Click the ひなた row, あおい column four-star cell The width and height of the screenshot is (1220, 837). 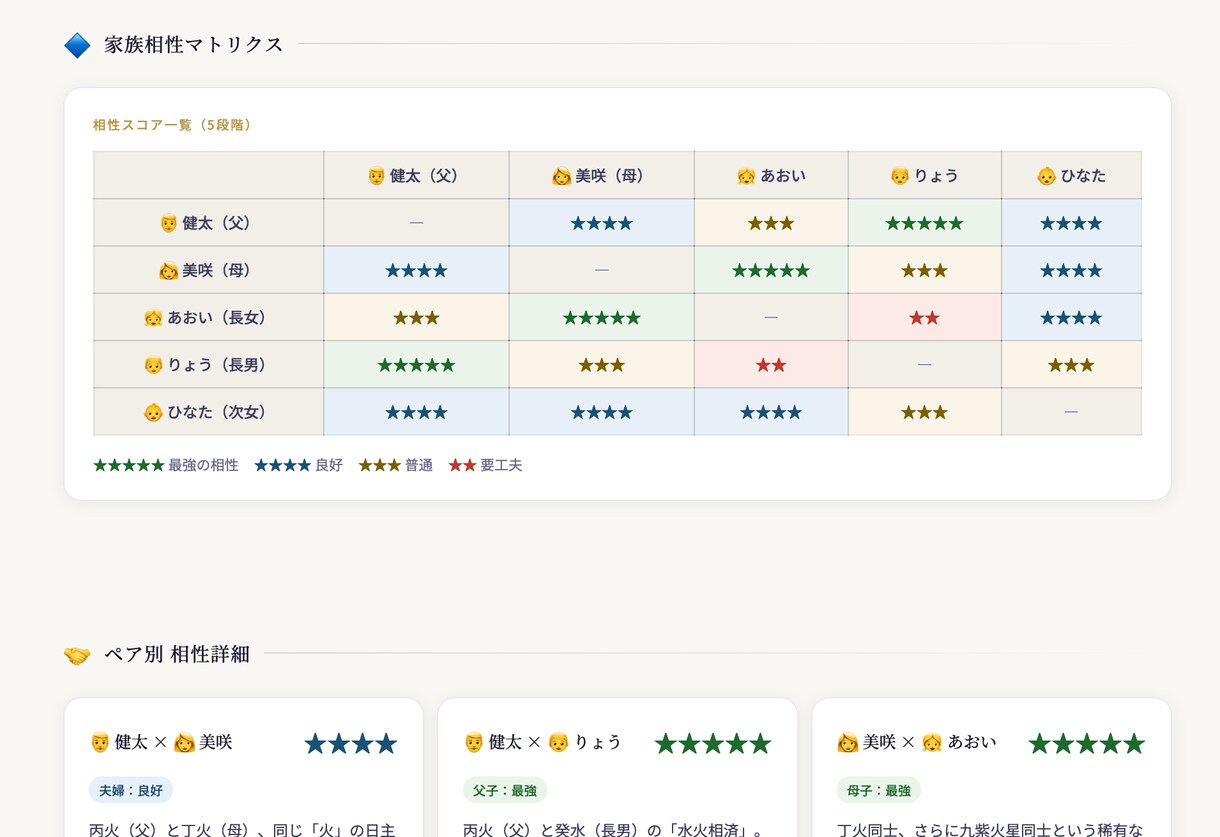[x=771, y=412]
